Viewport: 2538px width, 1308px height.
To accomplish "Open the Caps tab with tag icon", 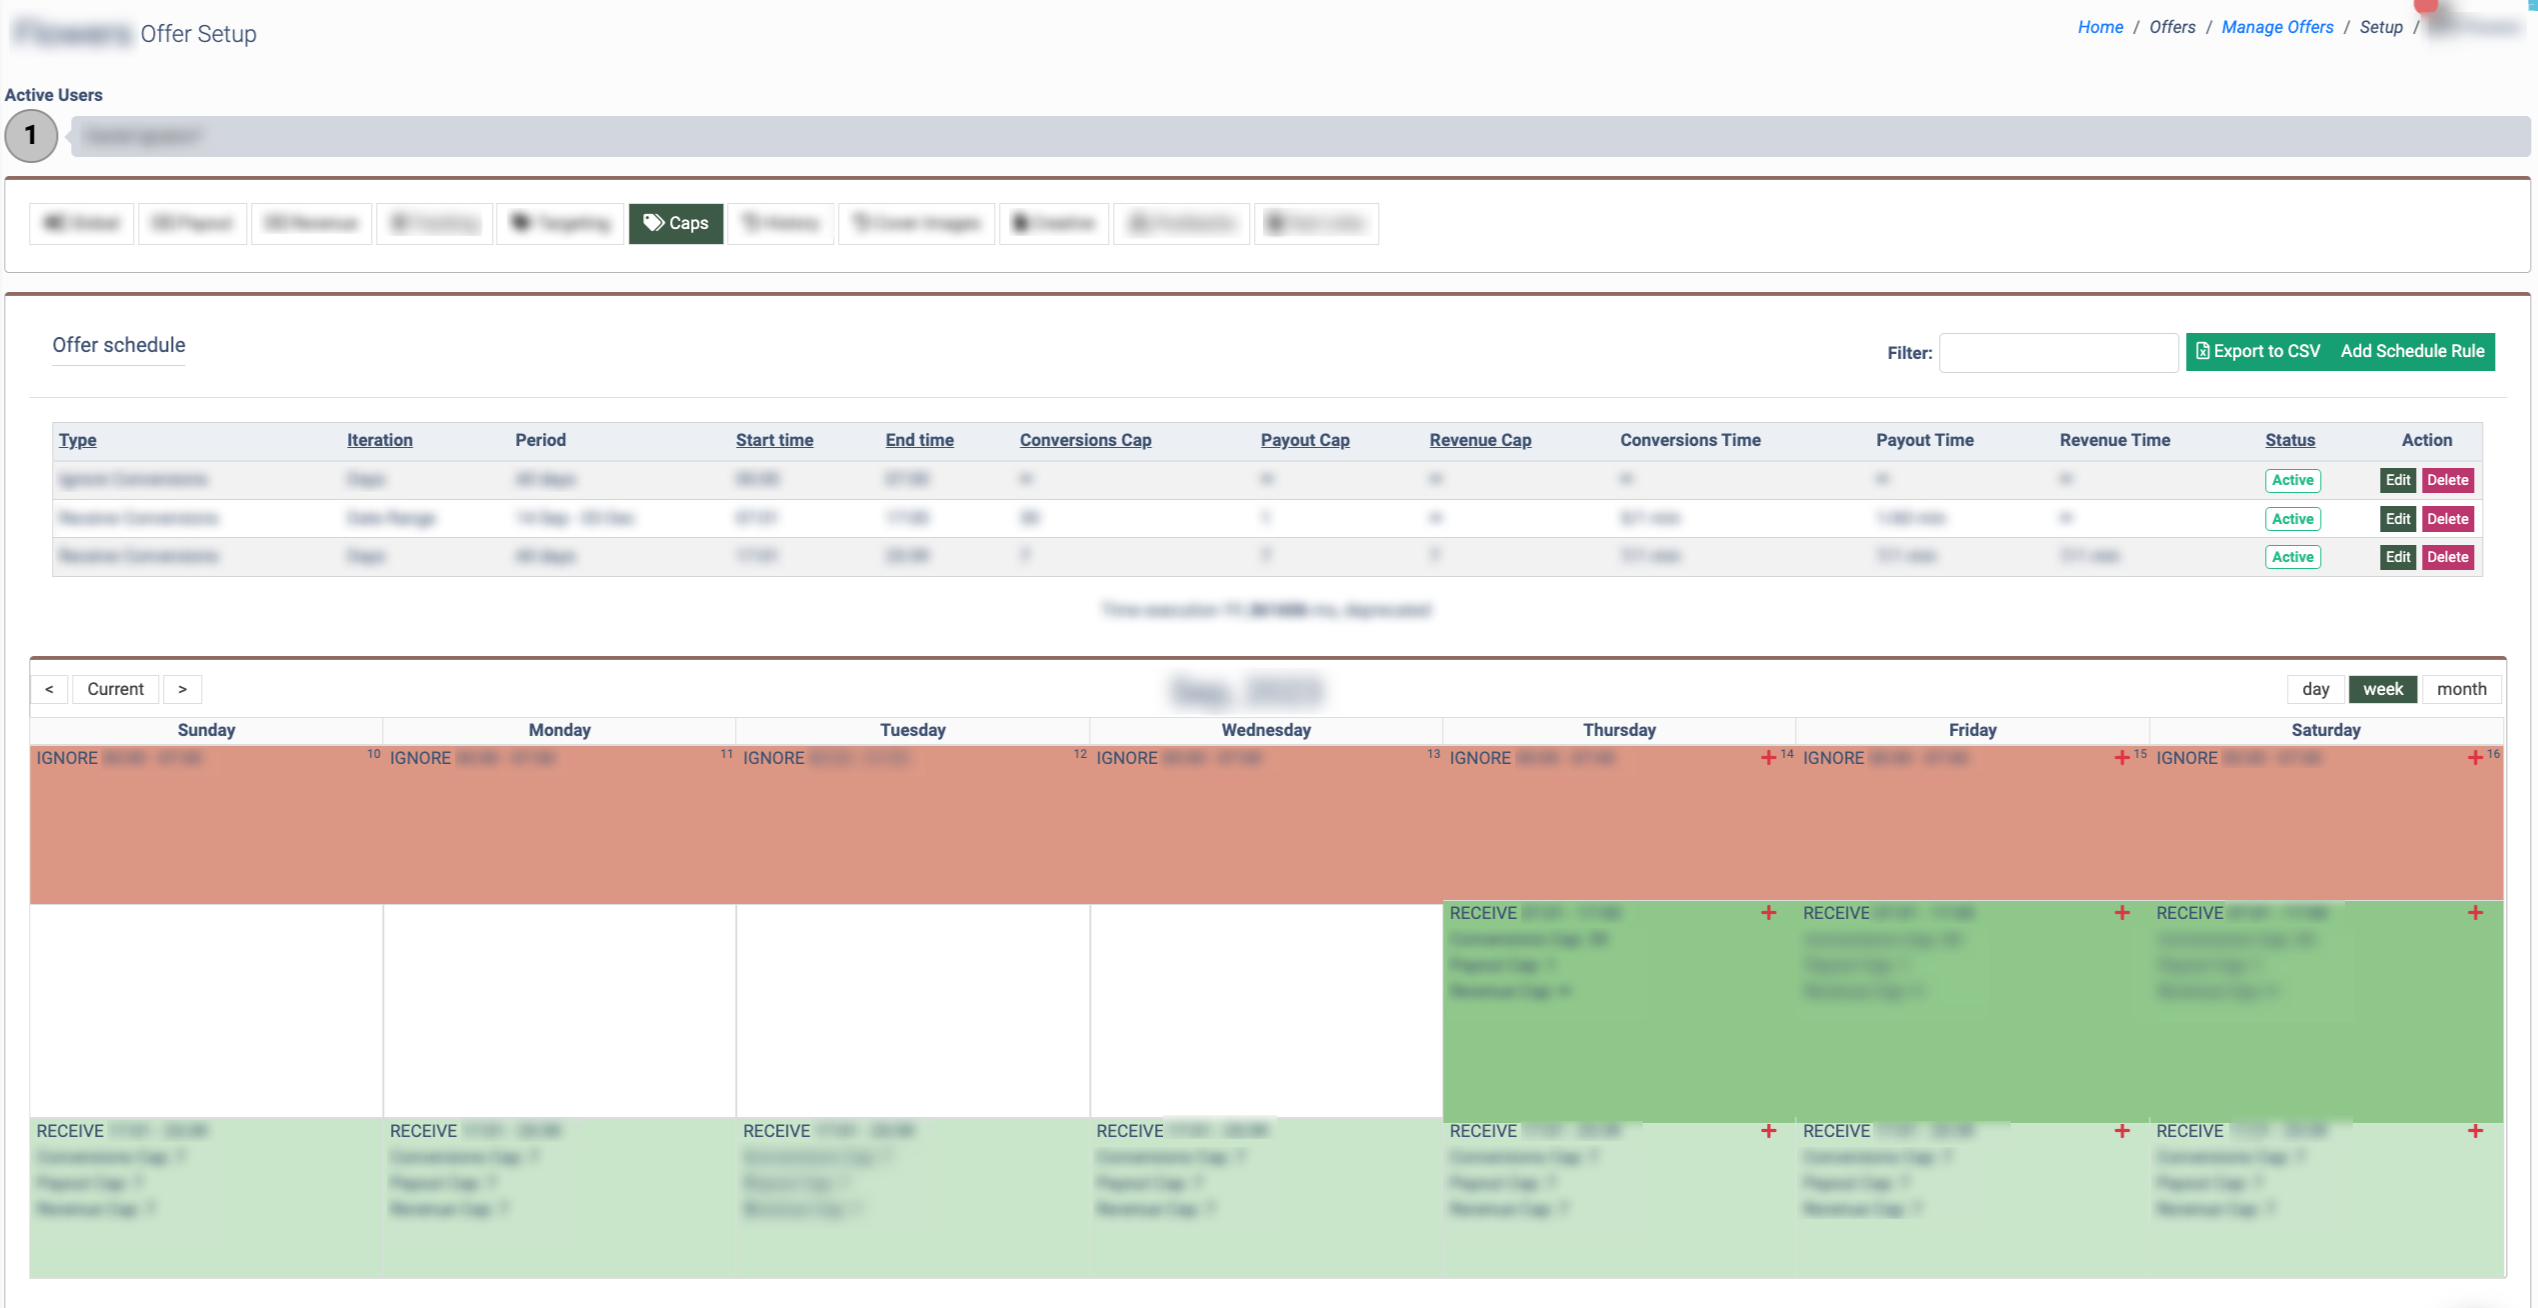I will point(675,223).
